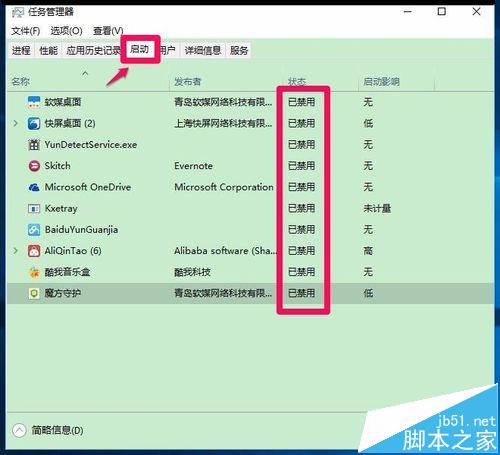Click the BaiduYunGuanjia icon

34,230
